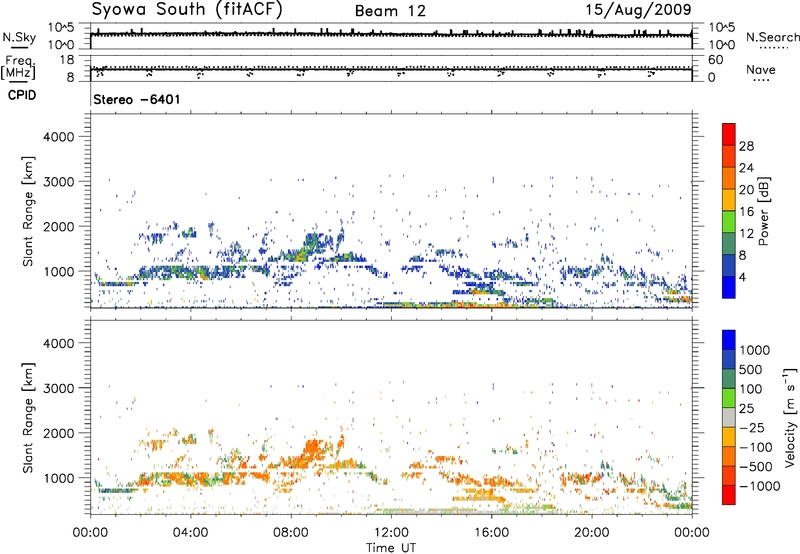
Task: Click the 'Stereo -6401' text
Action: pos(137,99)
